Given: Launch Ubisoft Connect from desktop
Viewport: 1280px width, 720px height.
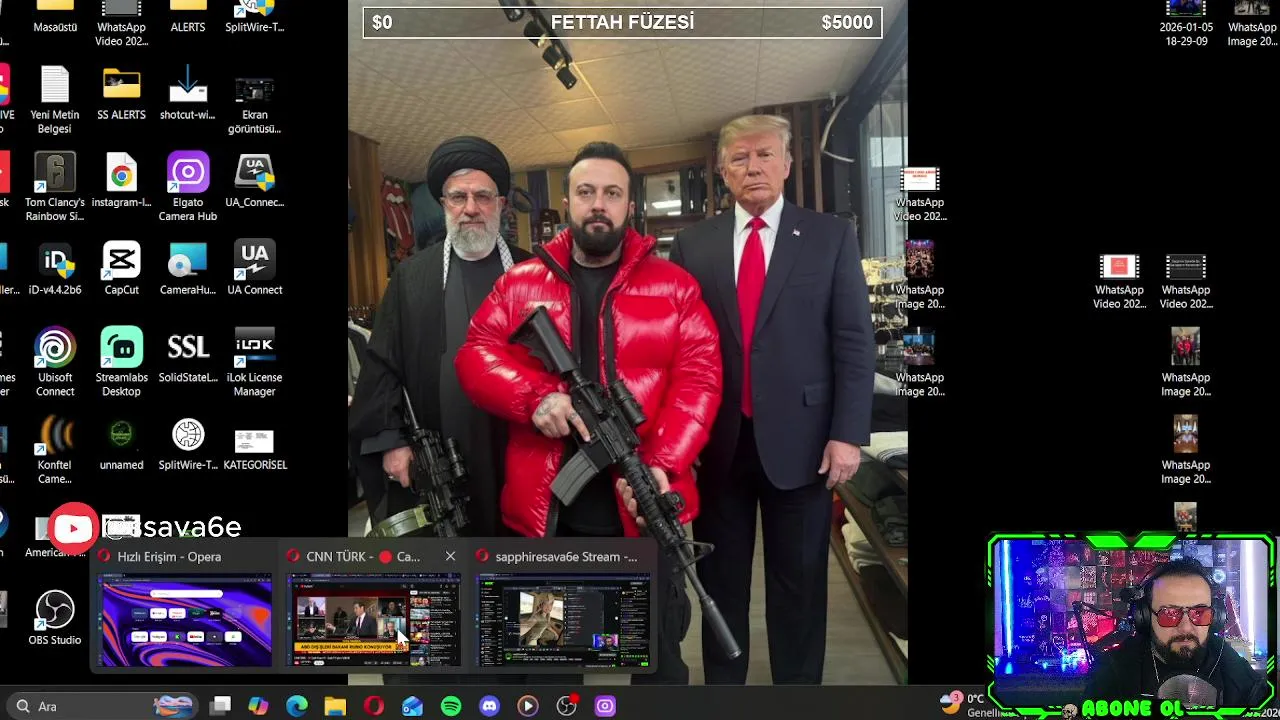Looking at the screenshot, I should click(x=55, y=362).
